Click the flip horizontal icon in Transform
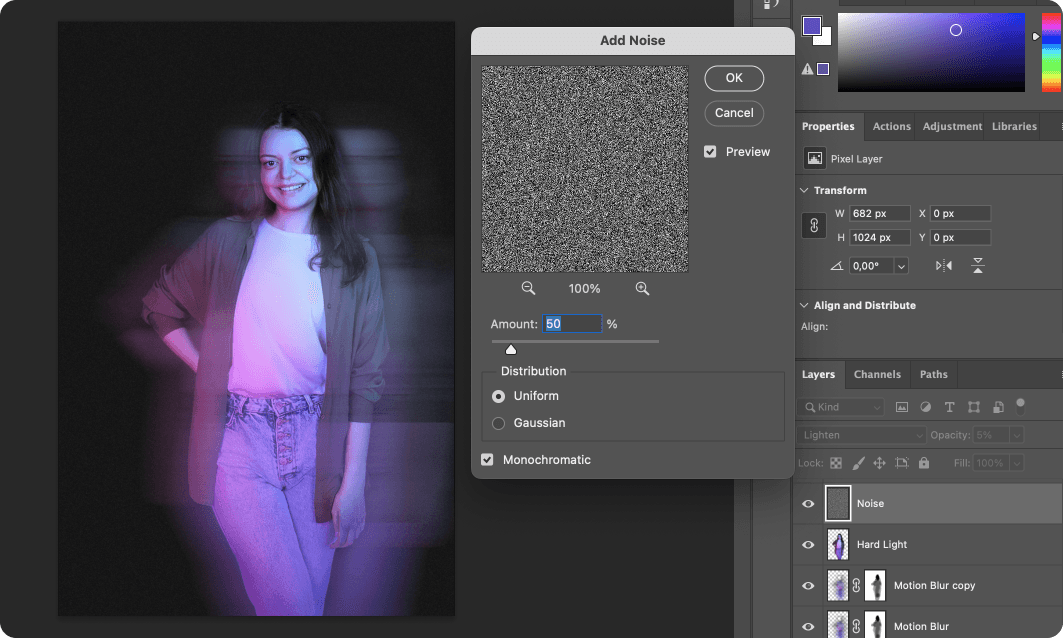This screenshot has width=1063, height=638. pyautogui.click(x=944, y=265)
